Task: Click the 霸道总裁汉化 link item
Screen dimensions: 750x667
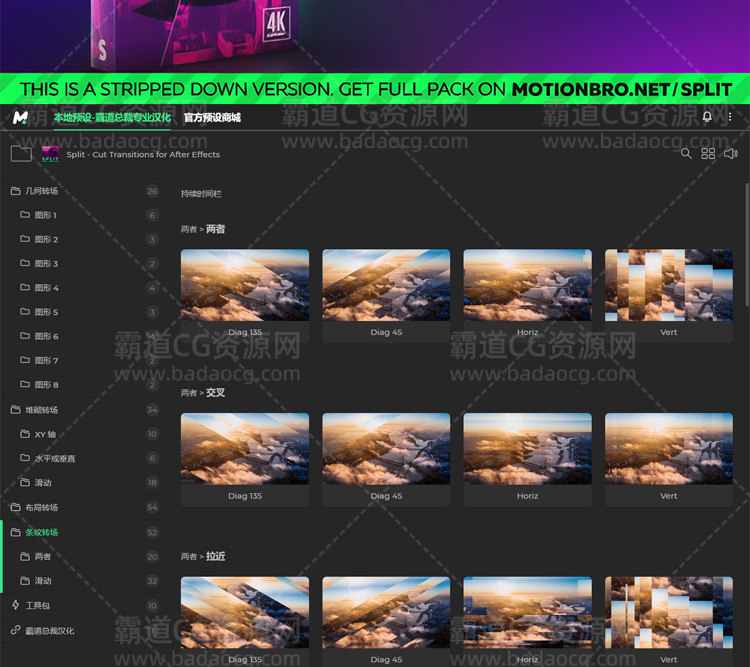Action: [81, 631]
